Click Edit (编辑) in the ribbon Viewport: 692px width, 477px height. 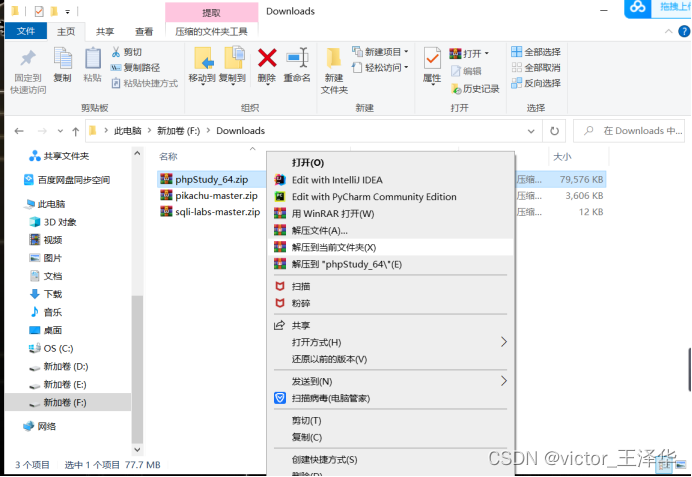(x=466, y=71)
